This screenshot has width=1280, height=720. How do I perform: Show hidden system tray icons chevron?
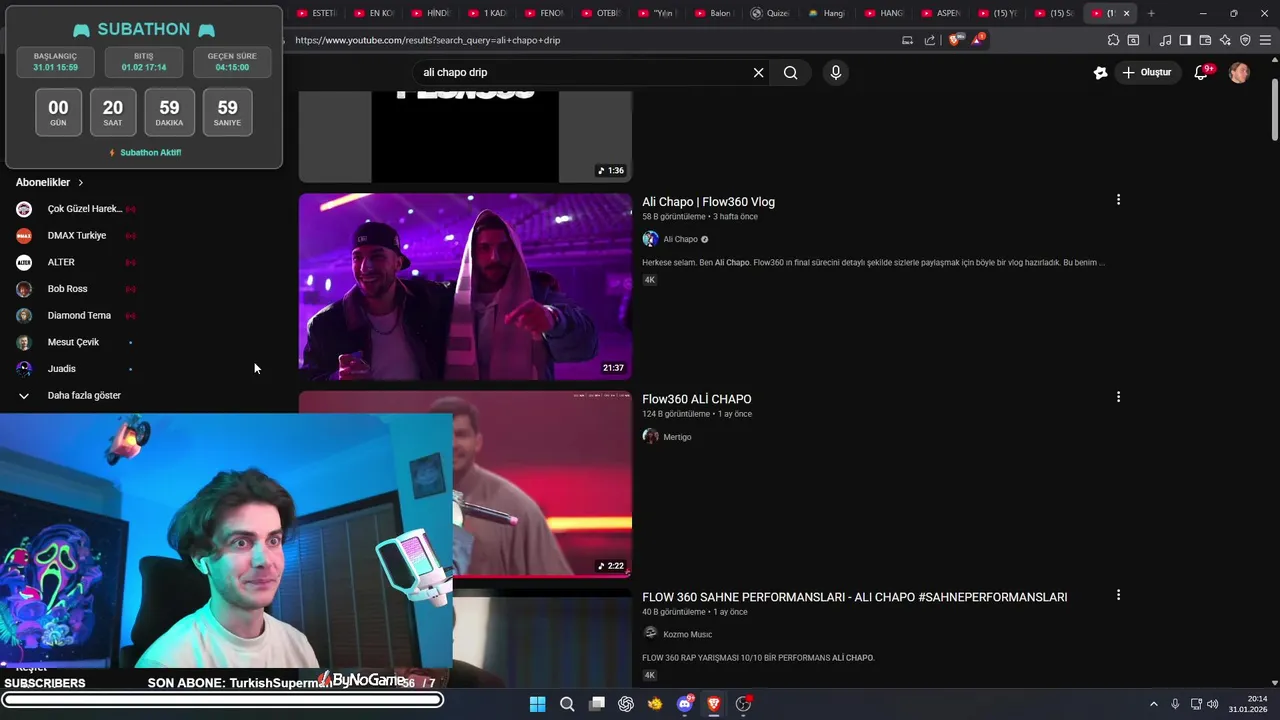[1153, 704]
